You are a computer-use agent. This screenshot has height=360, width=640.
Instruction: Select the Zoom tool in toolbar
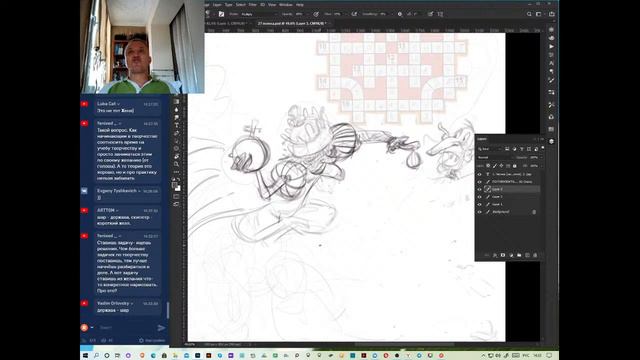point(177,164)
